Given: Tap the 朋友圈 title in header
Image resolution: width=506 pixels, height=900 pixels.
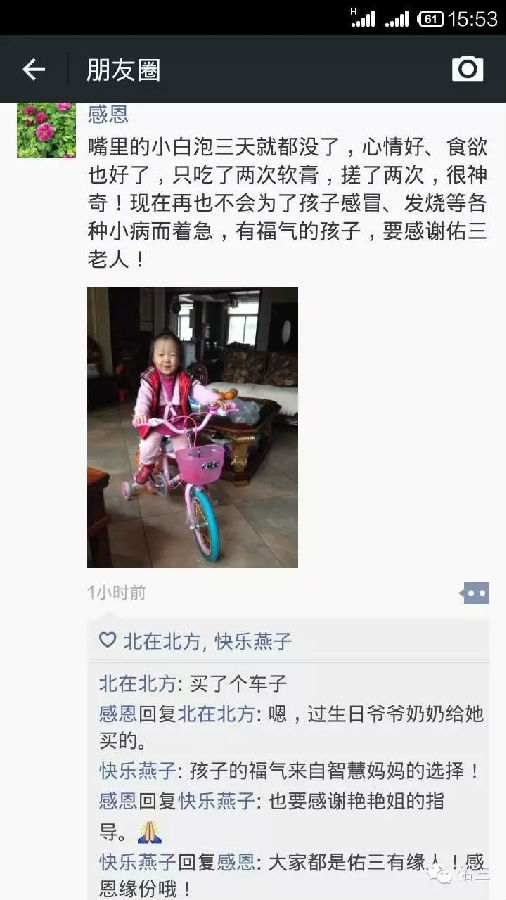Looking at the screenshot, I should point(123,70).
